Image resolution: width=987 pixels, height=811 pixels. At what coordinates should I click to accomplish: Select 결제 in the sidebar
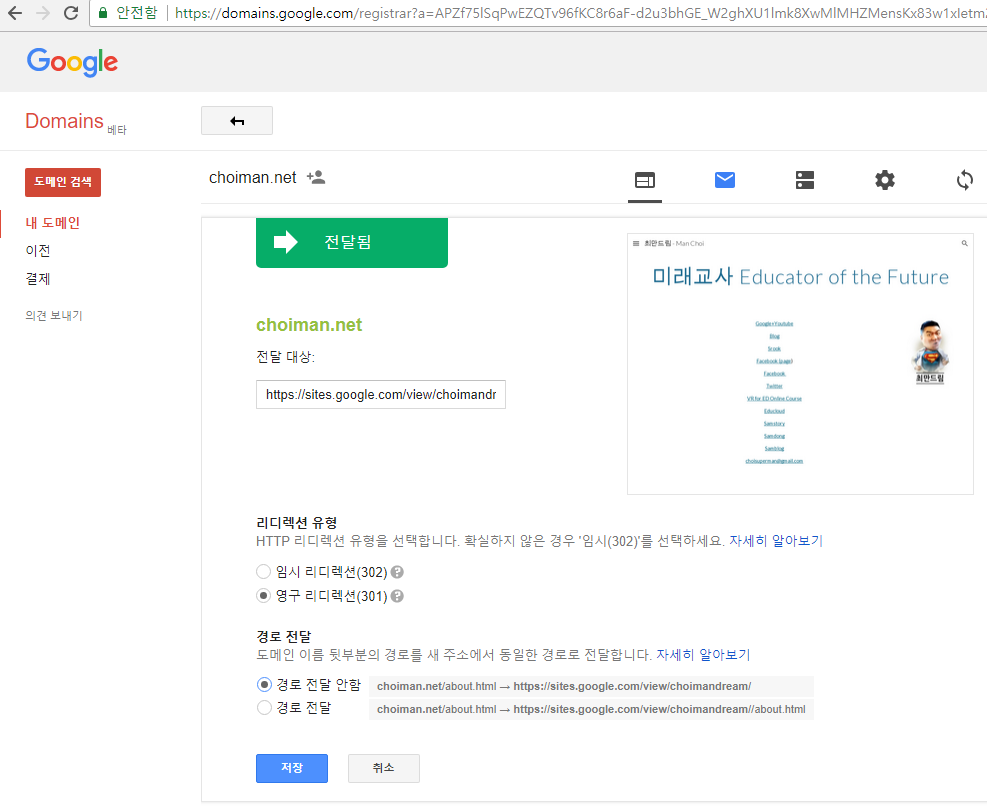(x=38, y=279)
